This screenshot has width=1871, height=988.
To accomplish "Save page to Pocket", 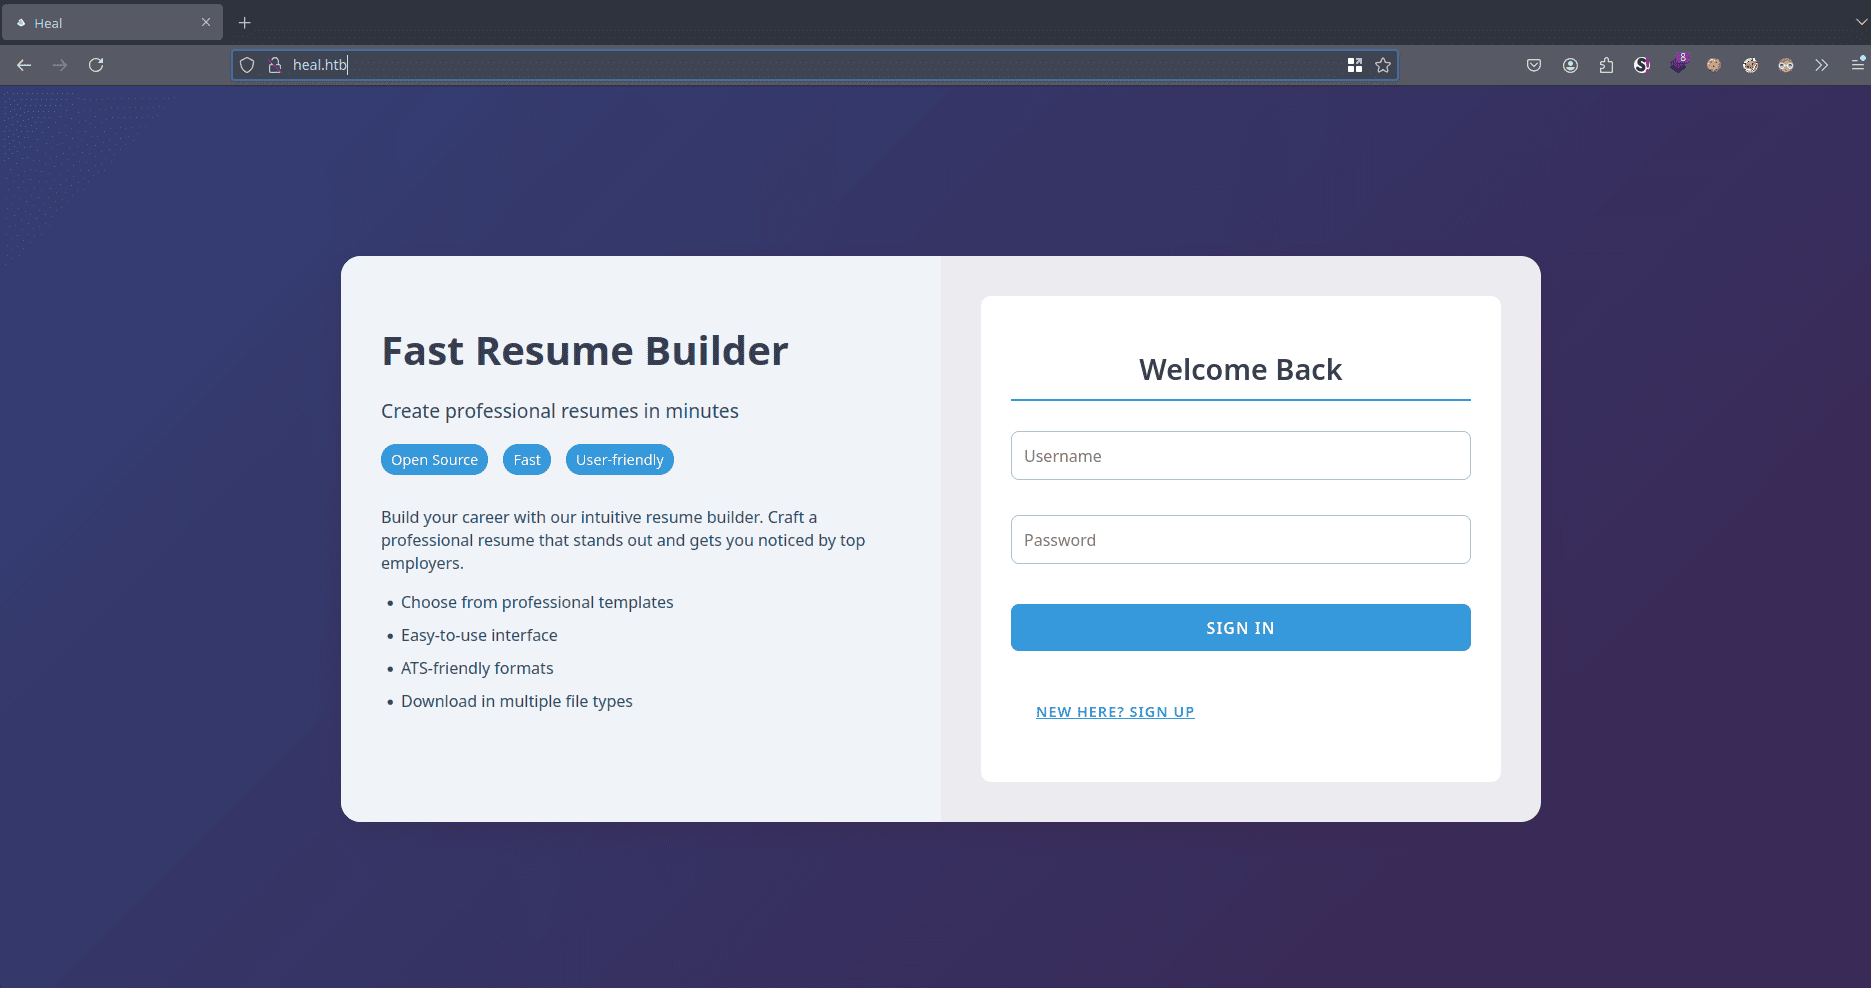I will [1534, 65].
